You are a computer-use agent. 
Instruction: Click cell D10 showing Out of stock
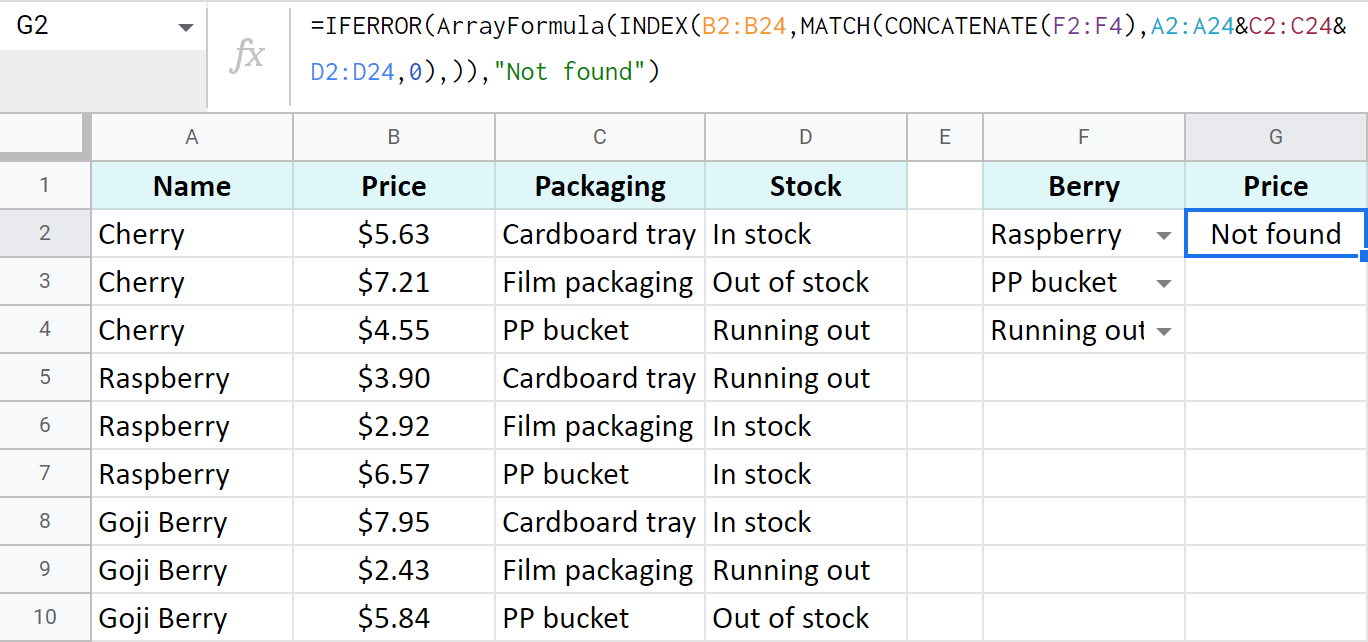(805, 617)
